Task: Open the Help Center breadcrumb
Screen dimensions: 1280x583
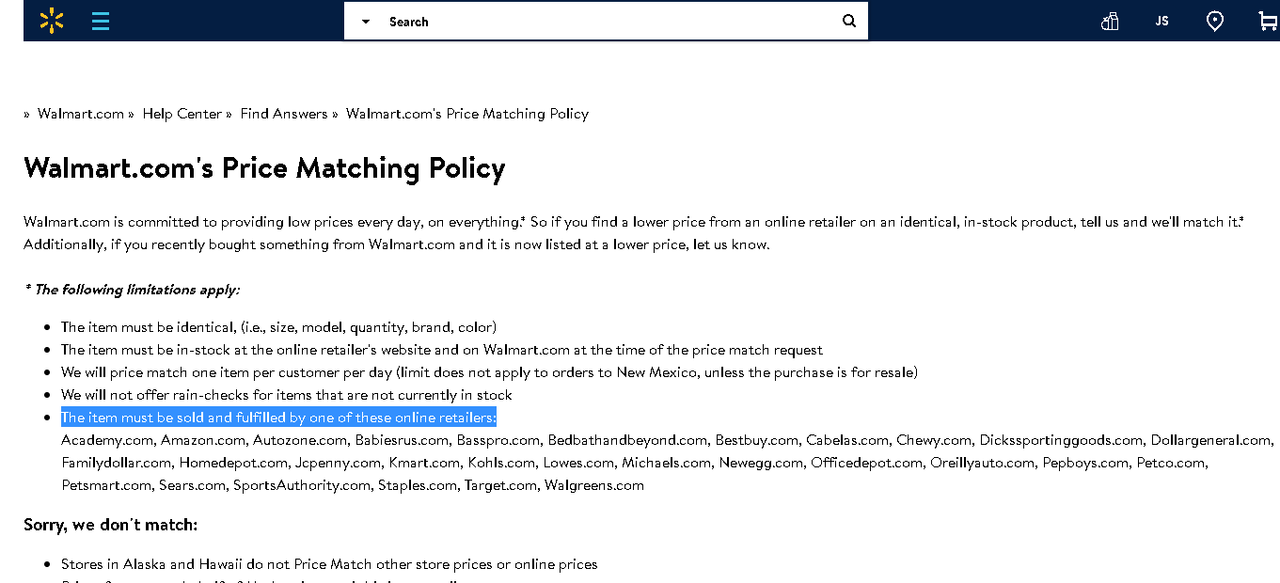Action: pyautogui.click(x=182, y=114)
